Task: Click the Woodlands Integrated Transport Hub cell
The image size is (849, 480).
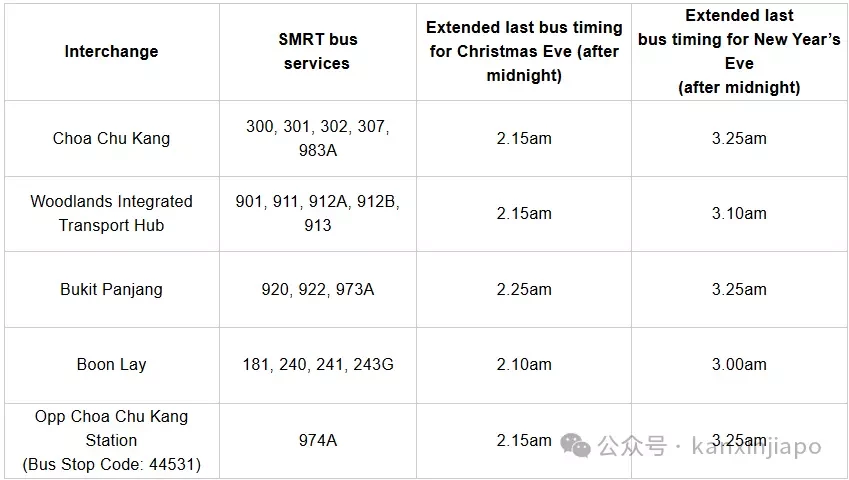Action: pyautogui.click(x=112, y=214)
